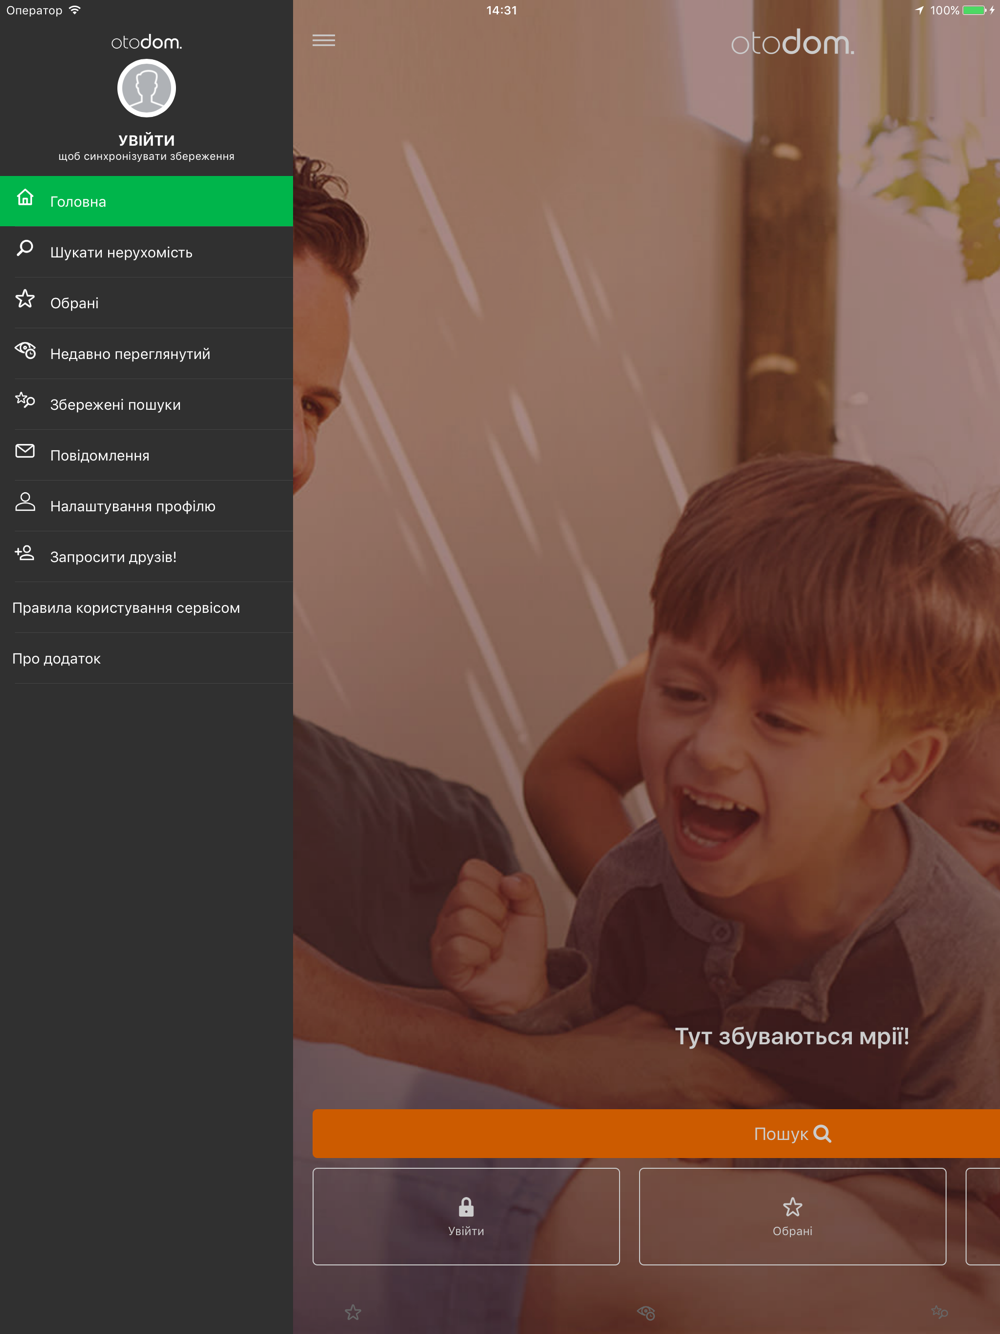
Task: Tap the battery icon in status bar
Action: point(974,10)
